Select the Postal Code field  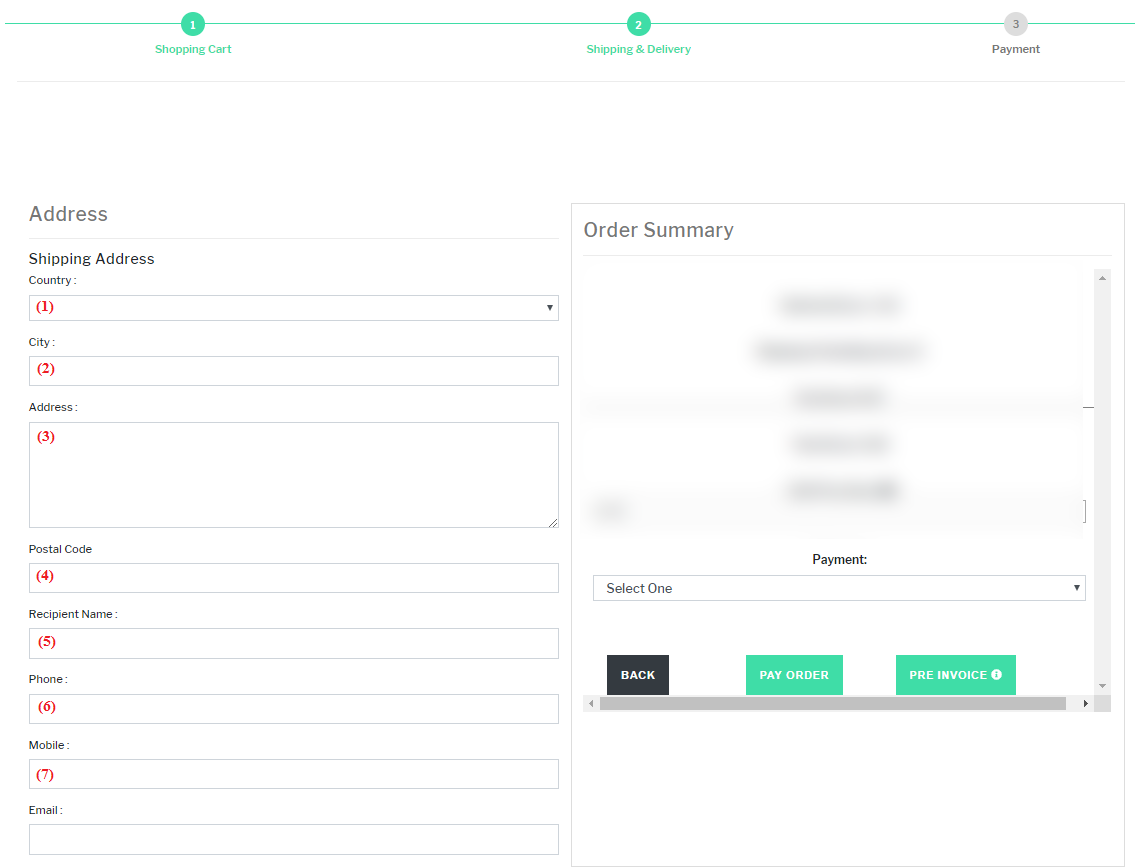click(293, 578)
